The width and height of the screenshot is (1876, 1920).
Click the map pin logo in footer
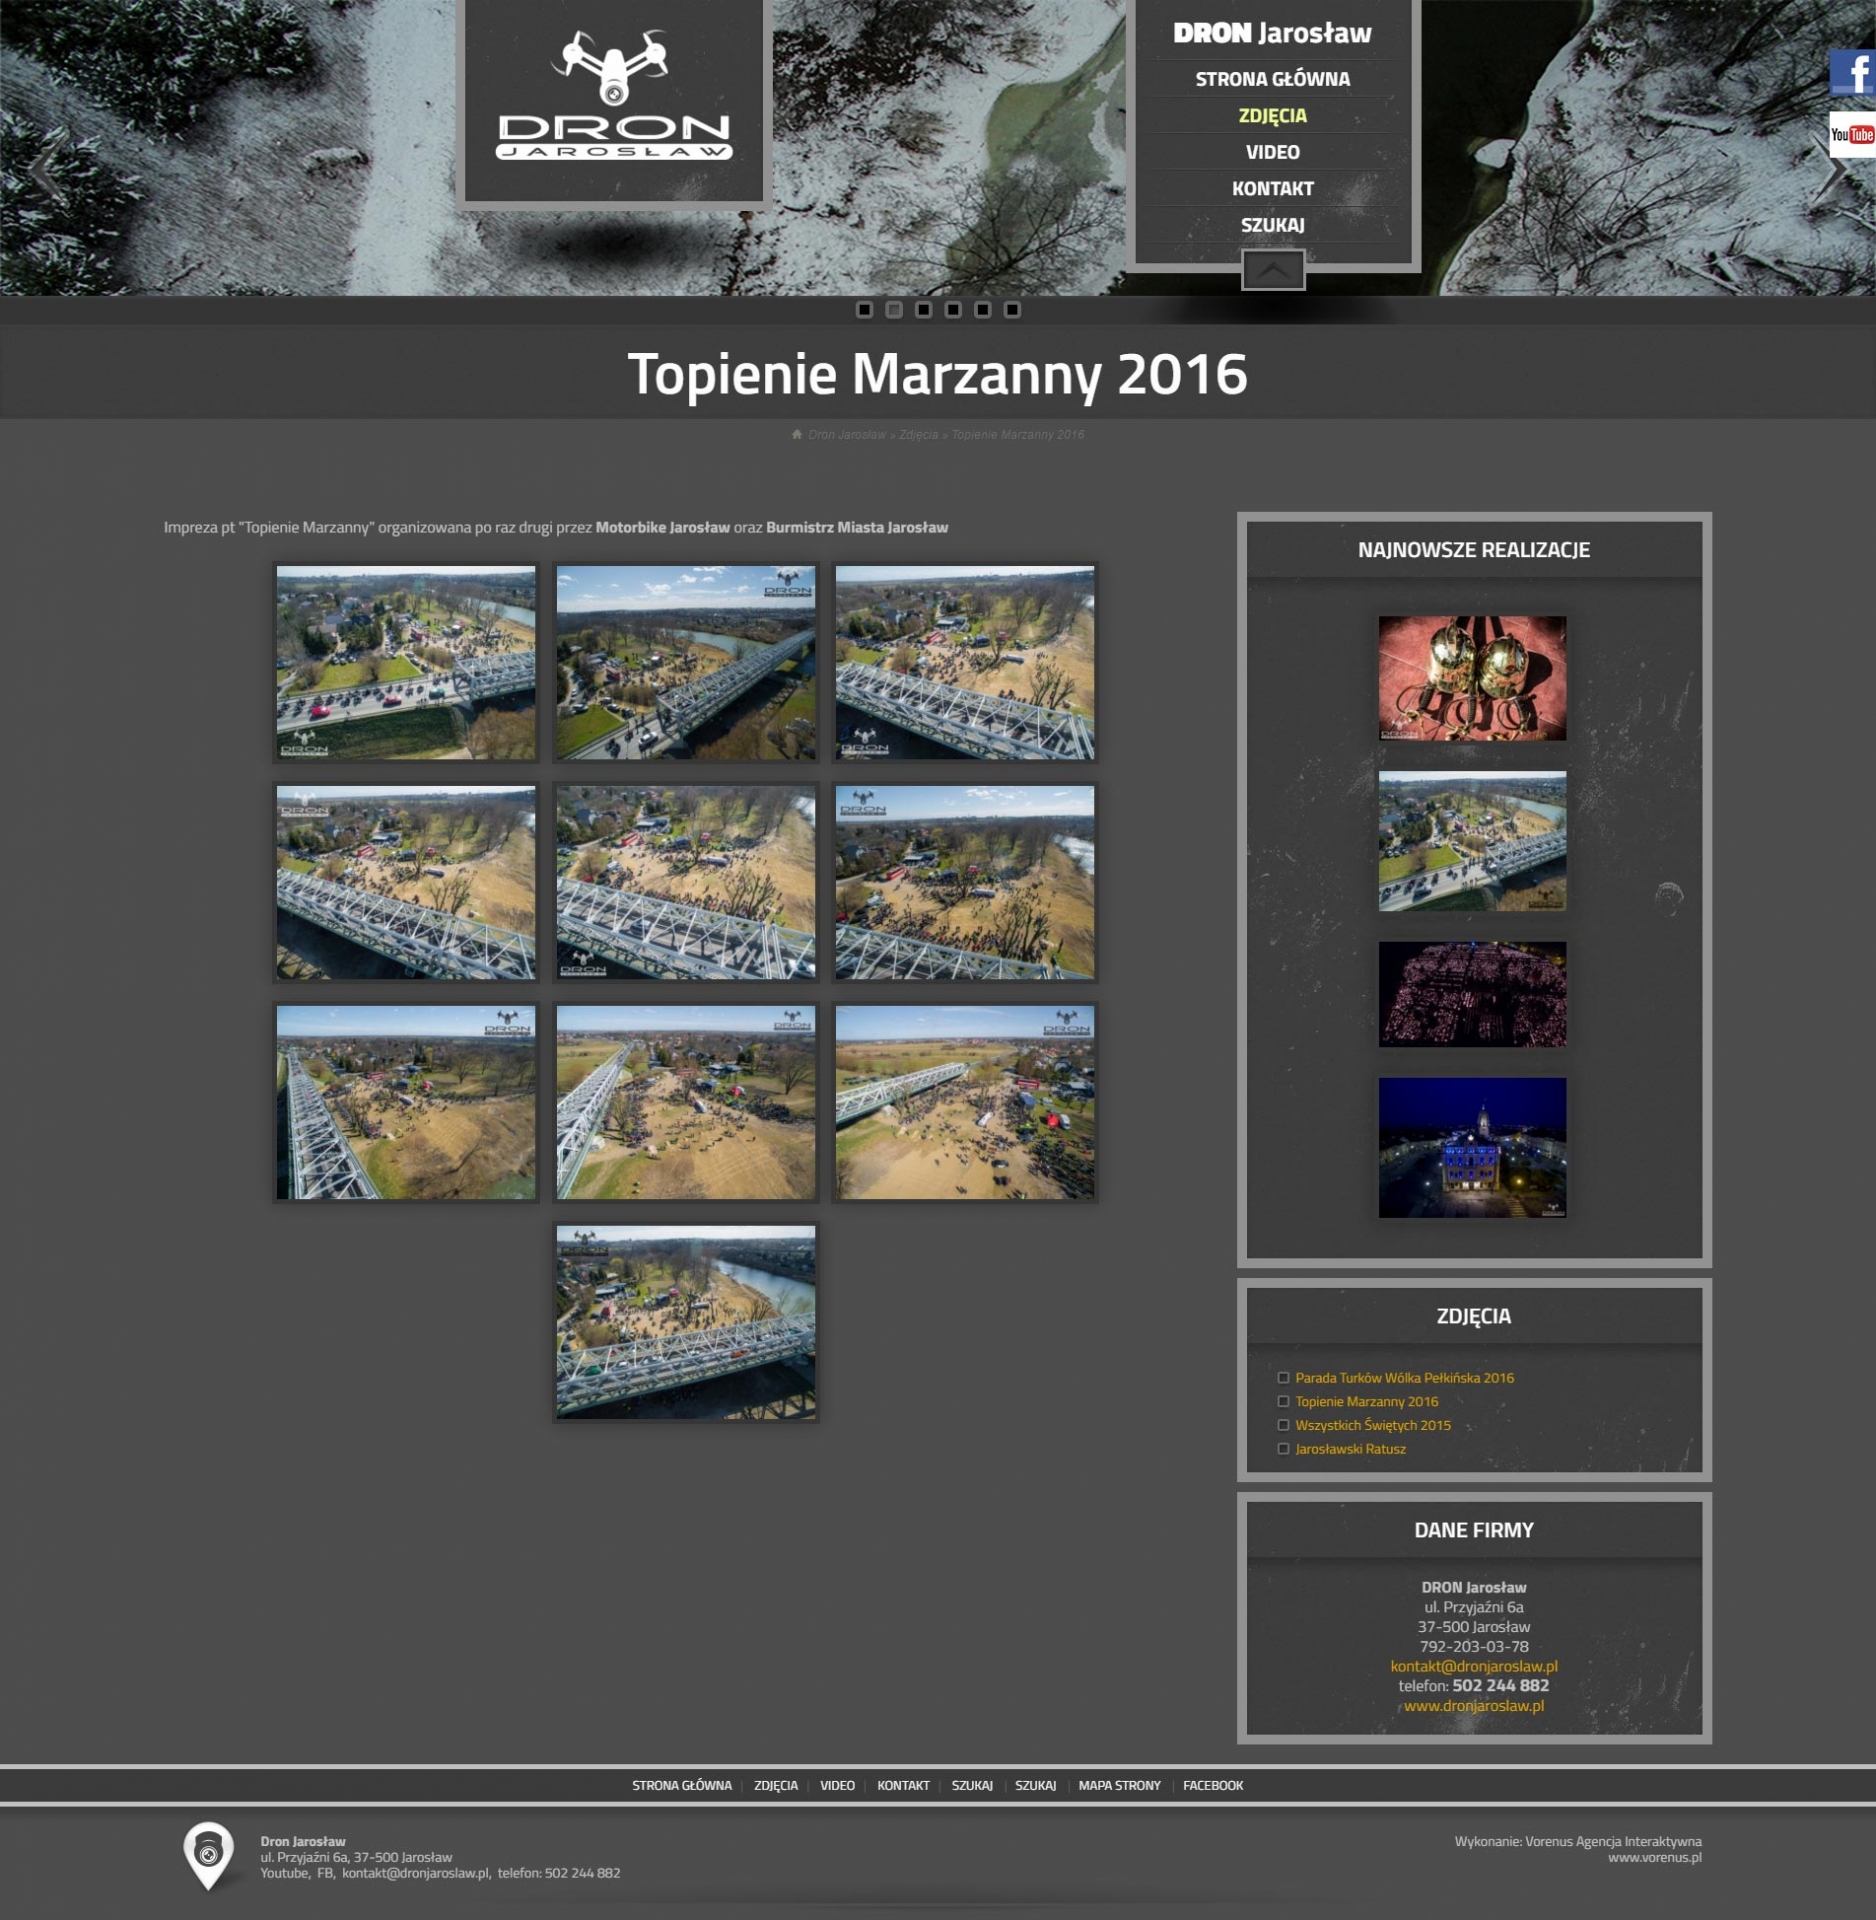[208, 1855]
